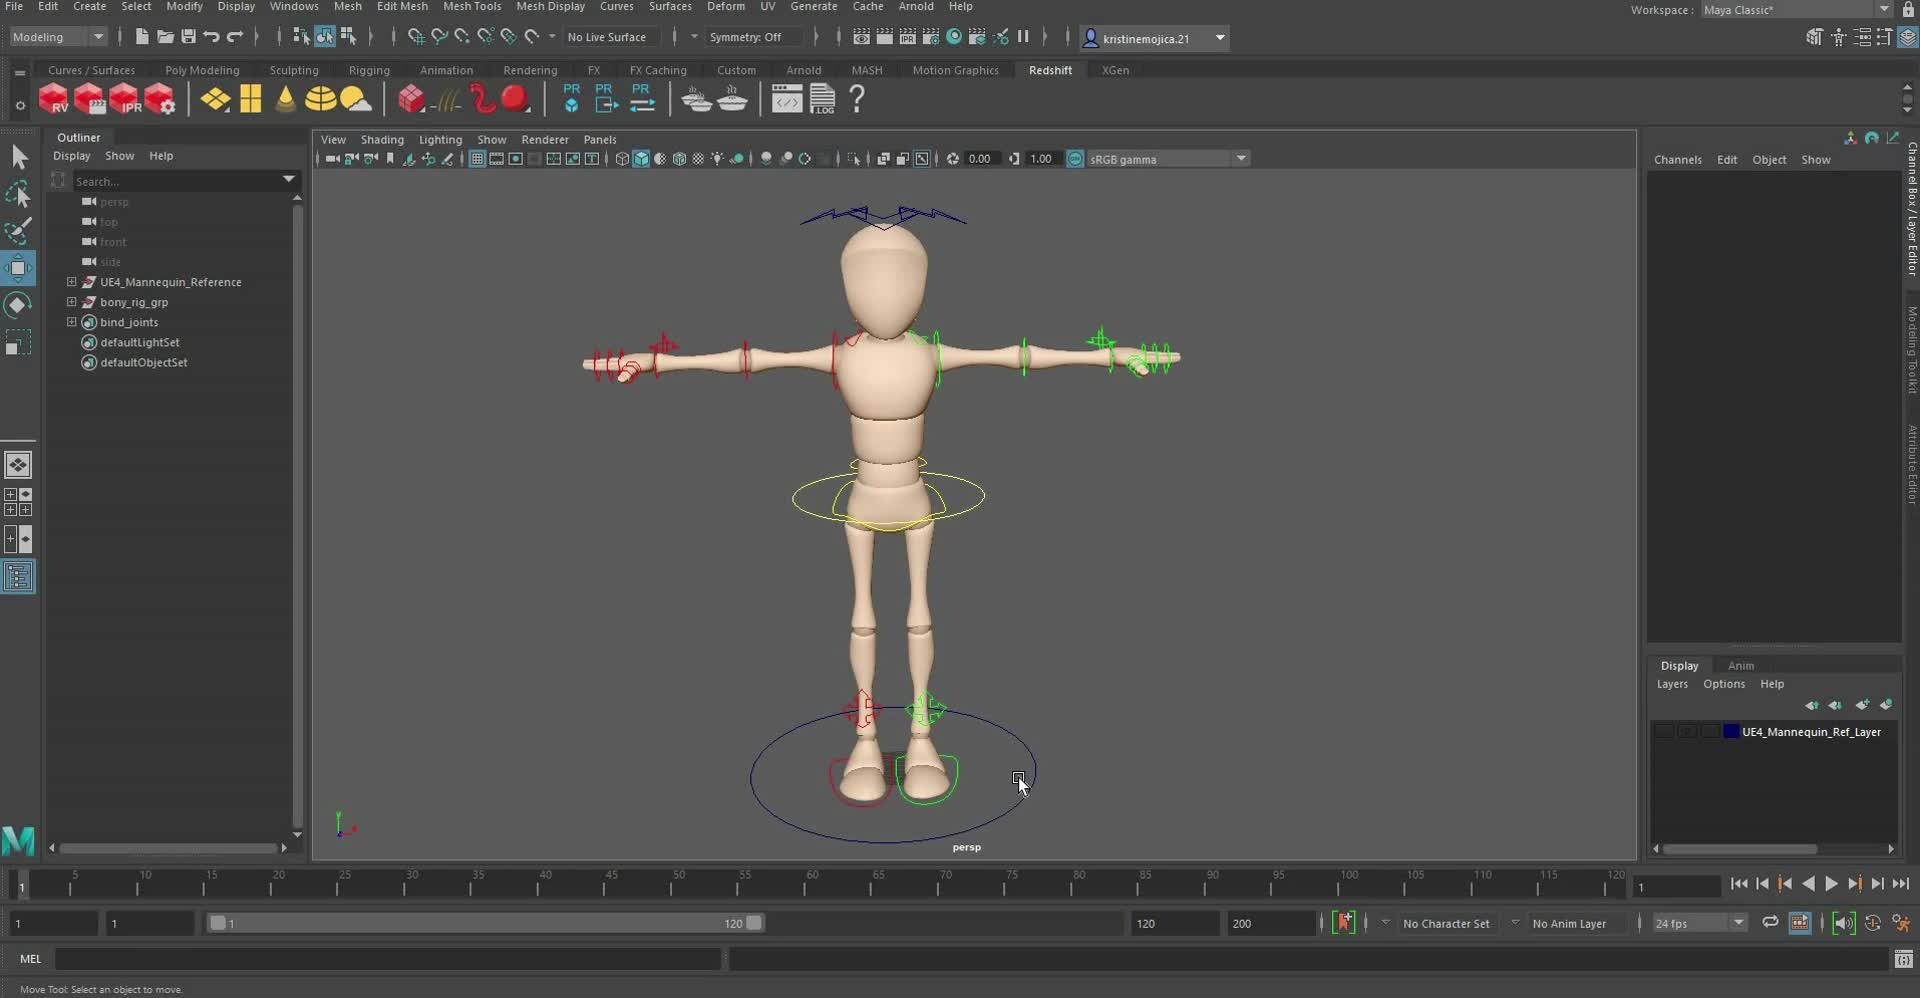Open the Script Editor from the shelf
1920x998 pixels.
click(x=787, y=98)
